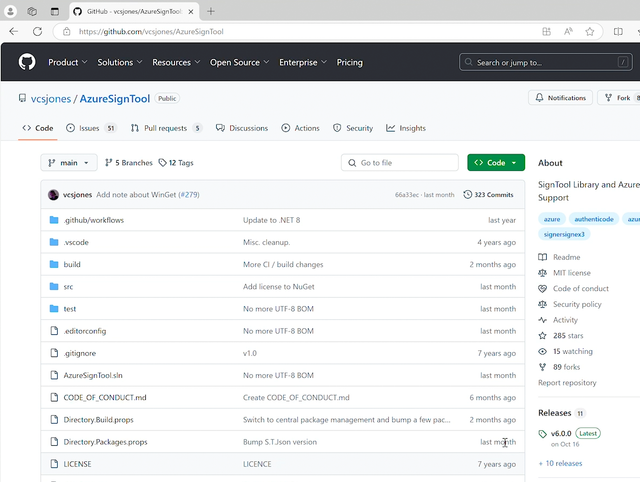Open the Solutions navigation menu
Viewport: 640px width, 482px height.
(x=120, y=62)
